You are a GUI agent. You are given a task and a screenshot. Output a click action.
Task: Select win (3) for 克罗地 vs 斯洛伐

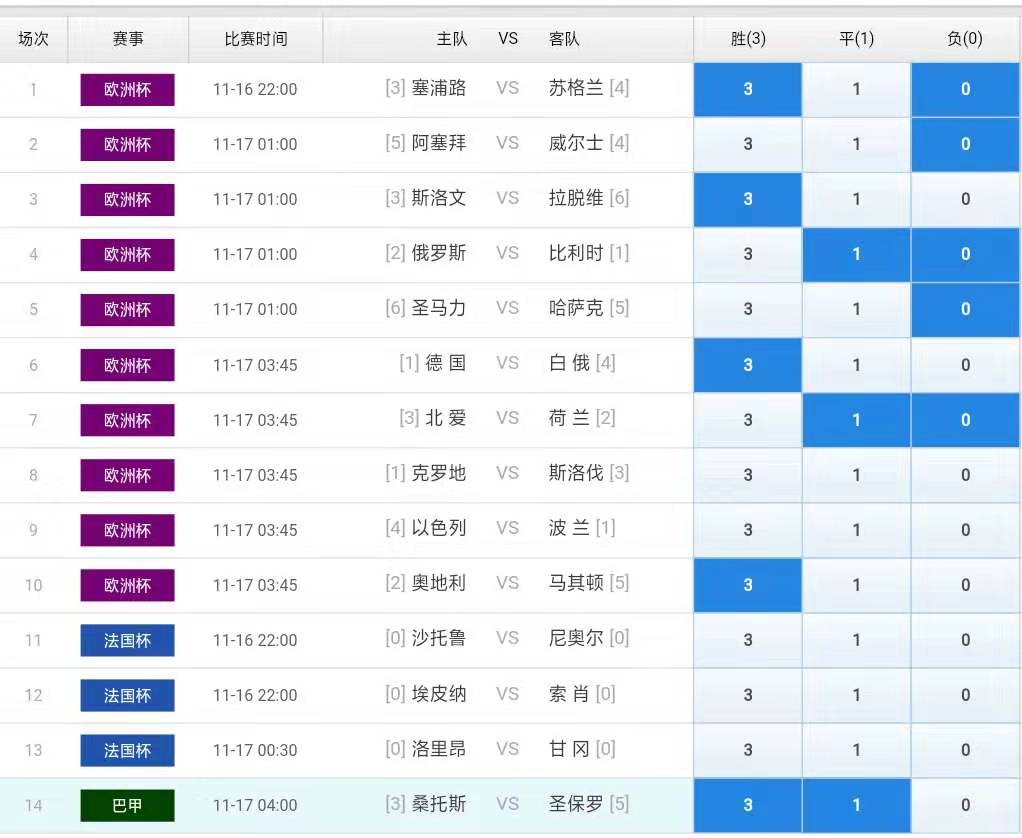[x=748, y=475]
